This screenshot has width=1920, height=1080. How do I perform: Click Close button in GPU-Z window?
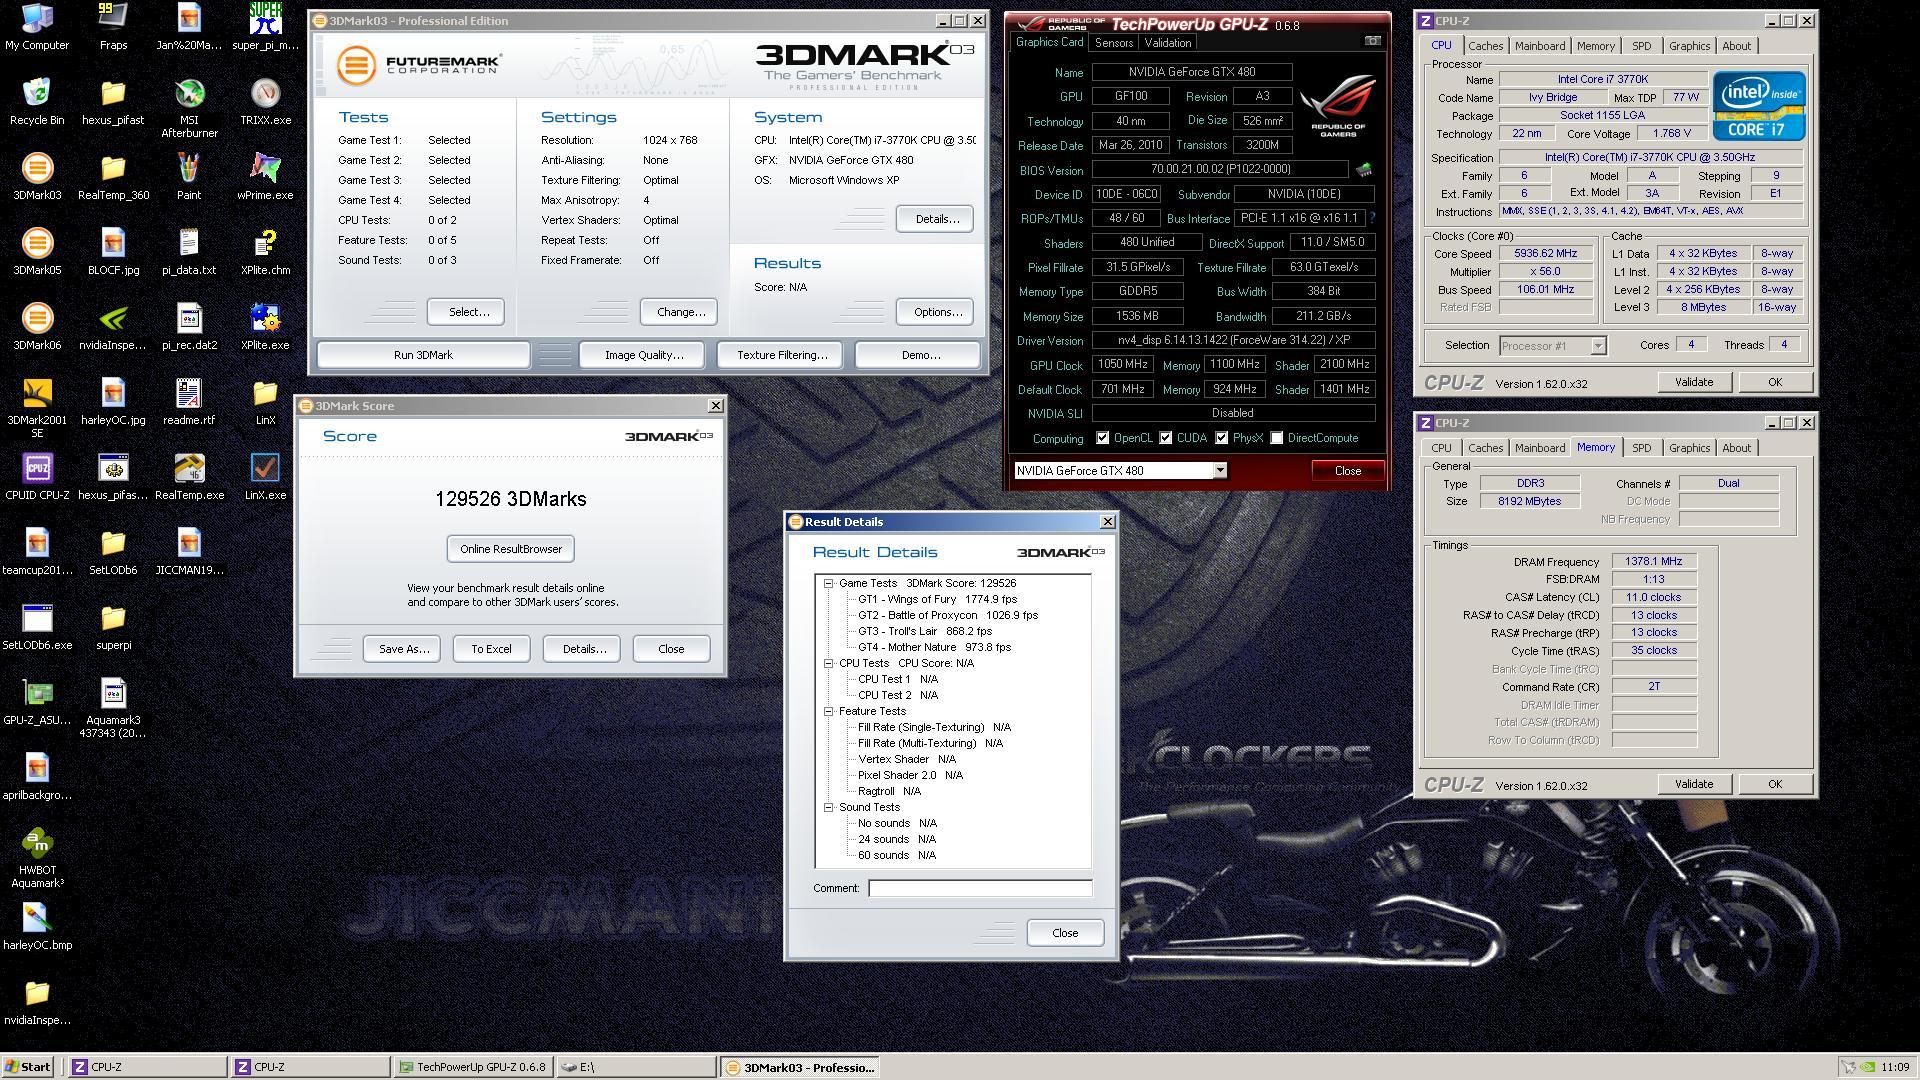coord(1347,471)
